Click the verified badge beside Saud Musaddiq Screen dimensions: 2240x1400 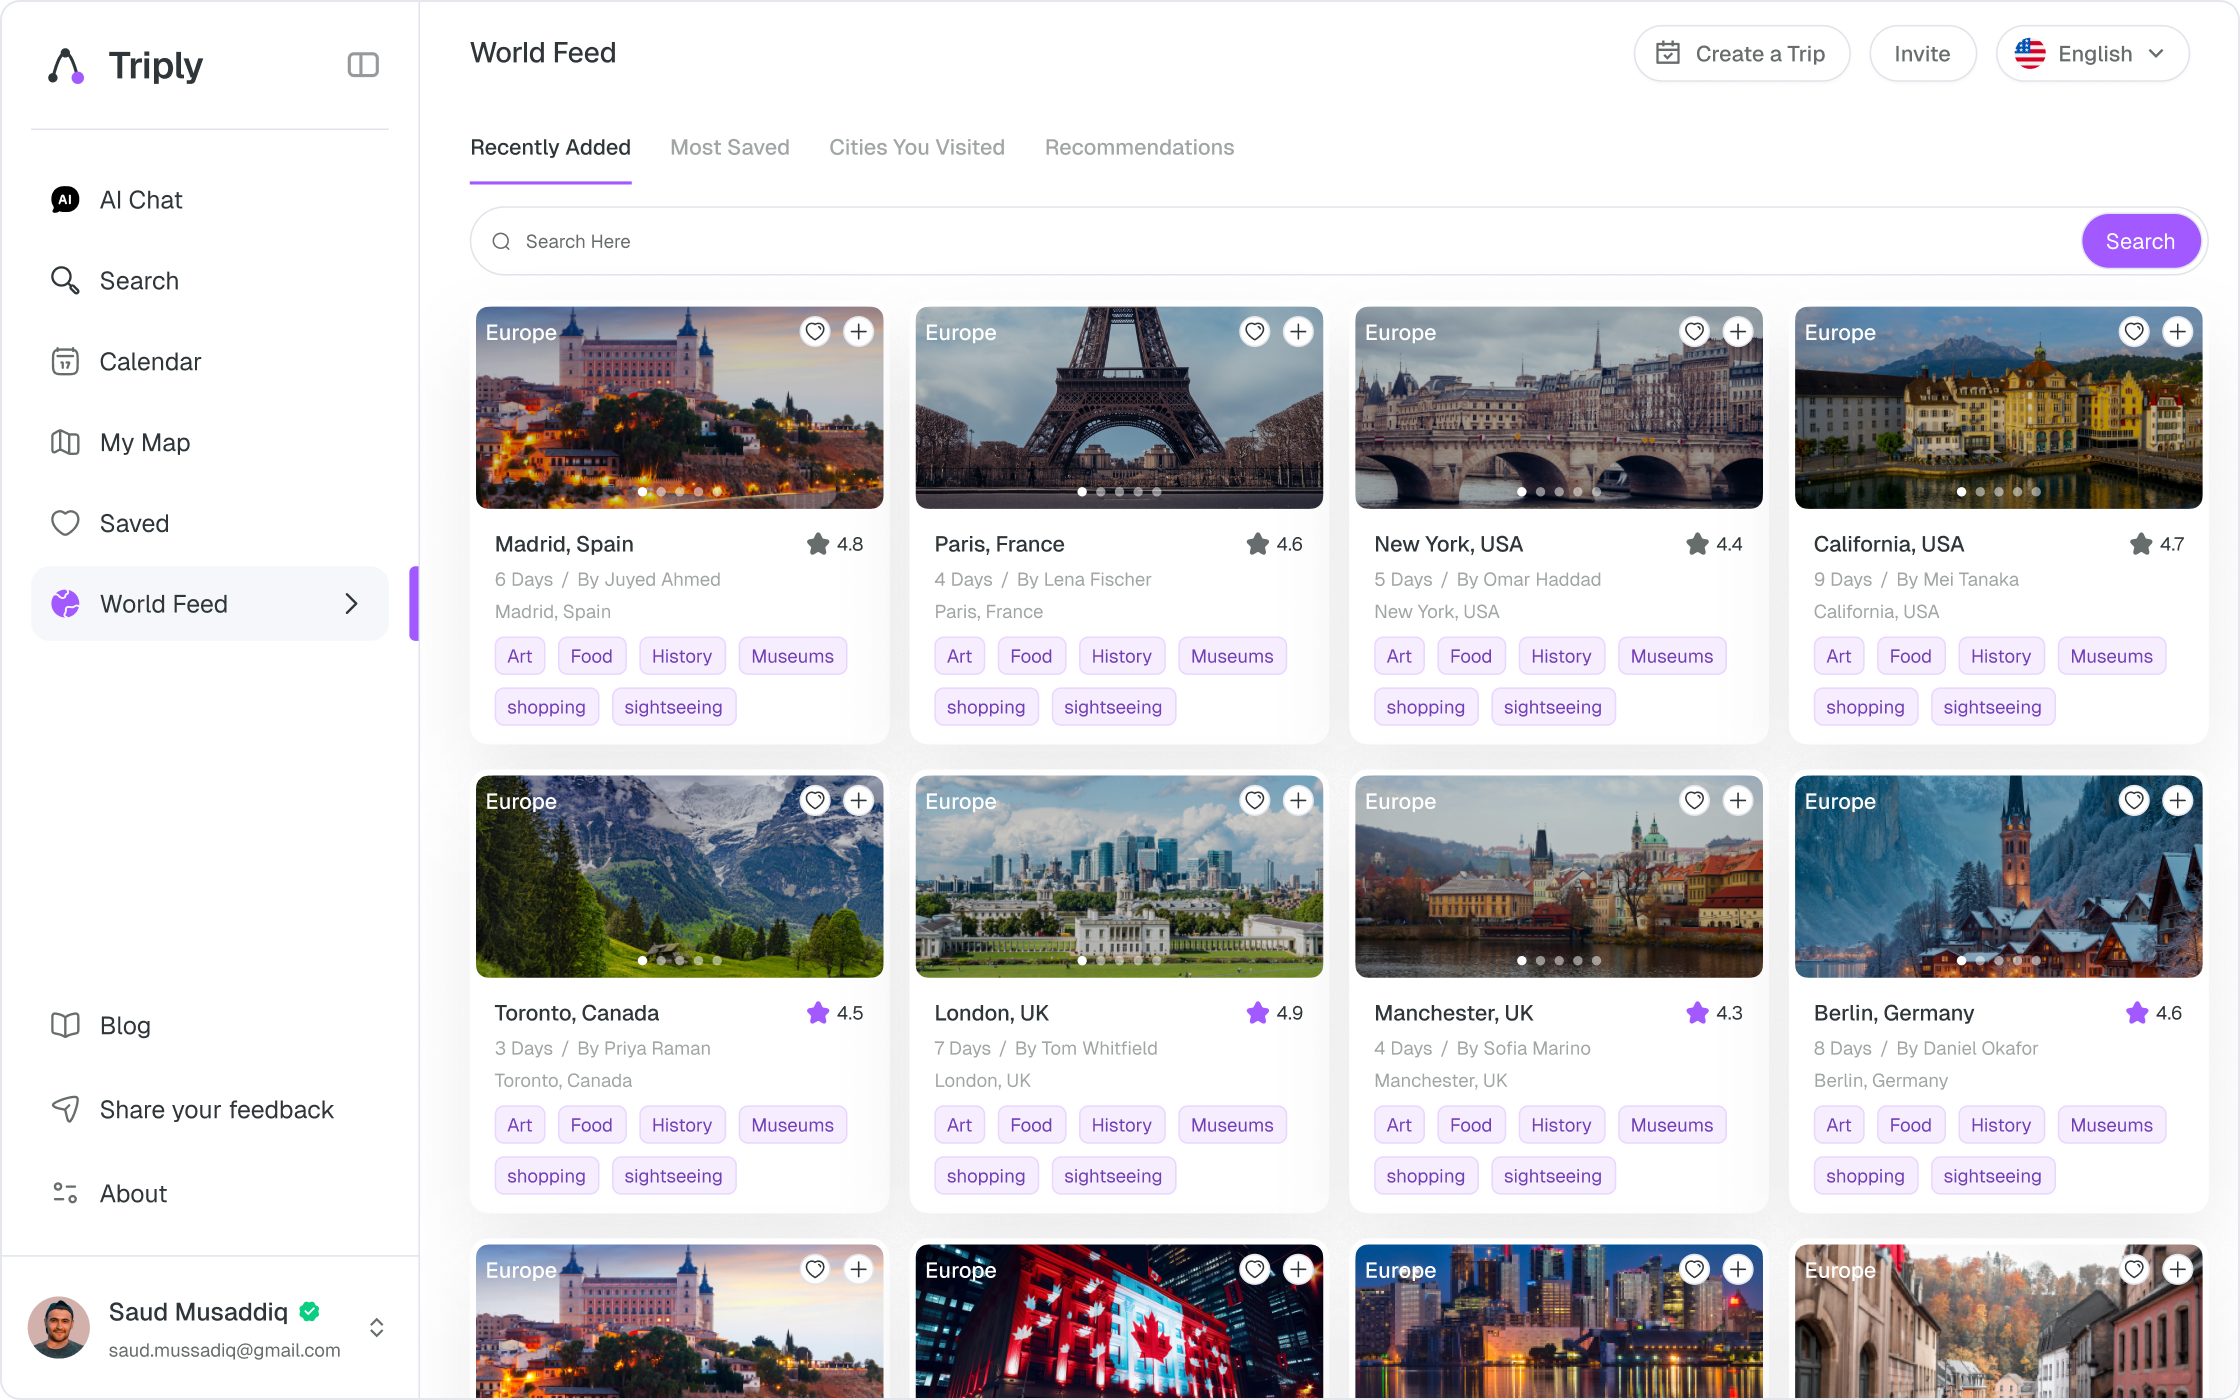pyautogui.click(x=310, y=1311)
